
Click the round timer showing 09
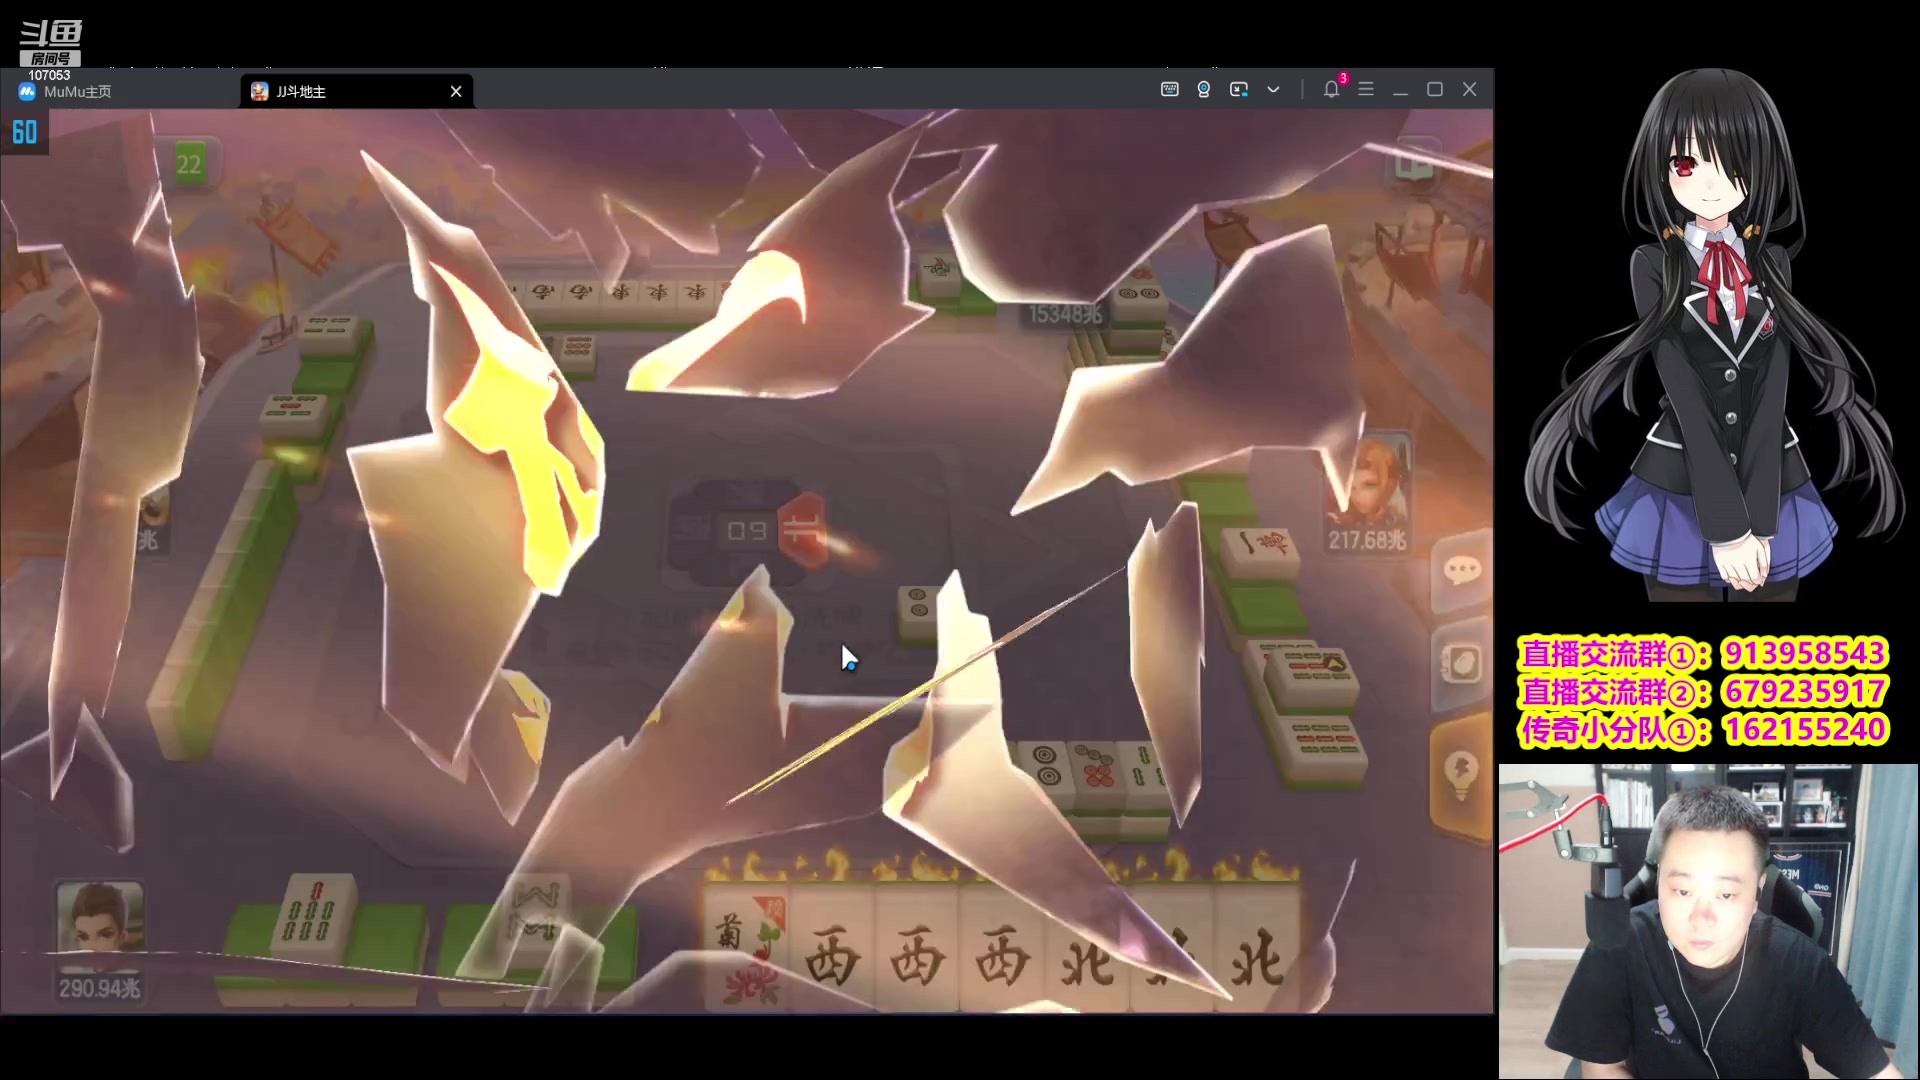point(746,531)
